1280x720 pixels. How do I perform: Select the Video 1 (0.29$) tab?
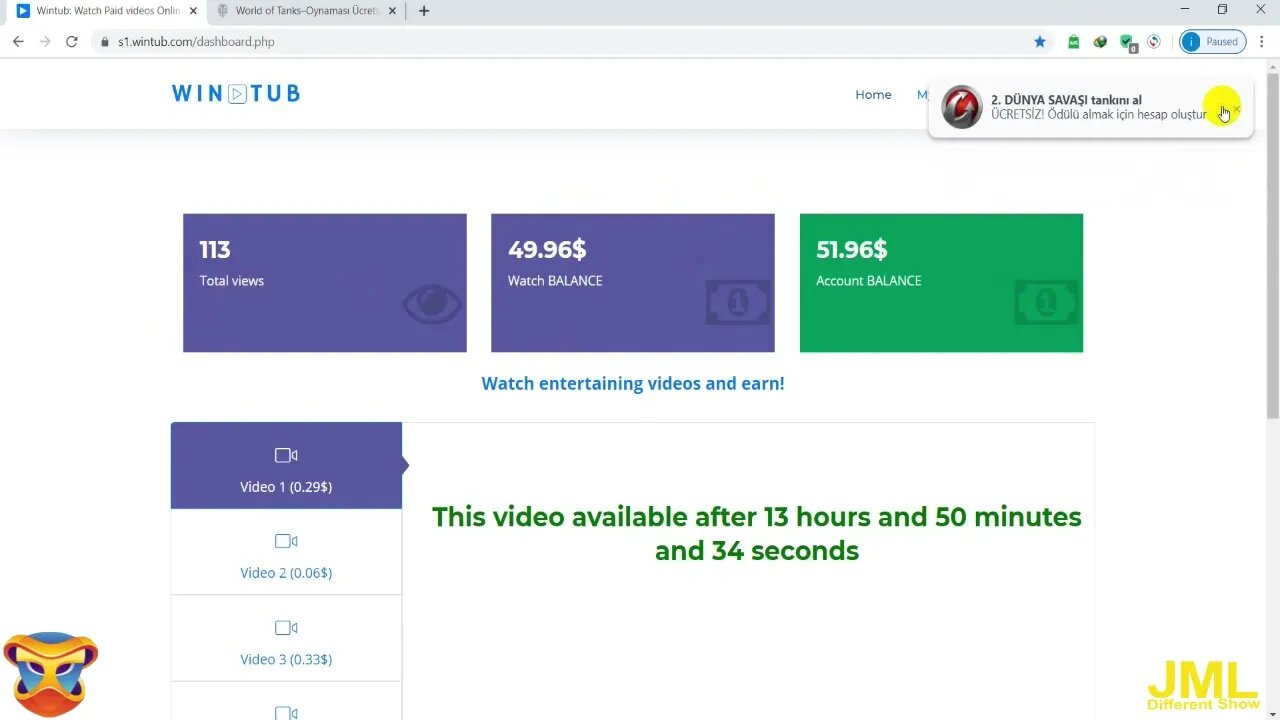coord(286,466)
